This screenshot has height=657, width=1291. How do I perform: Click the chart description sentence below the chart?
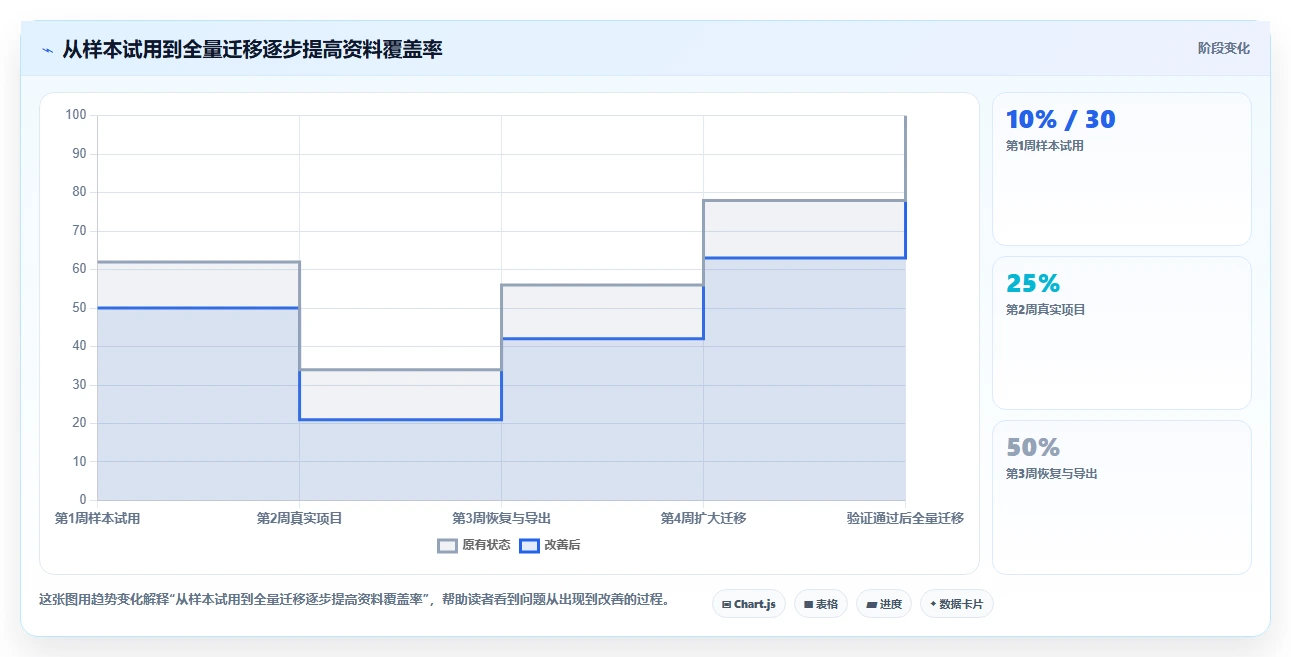(x=354, y=600)
